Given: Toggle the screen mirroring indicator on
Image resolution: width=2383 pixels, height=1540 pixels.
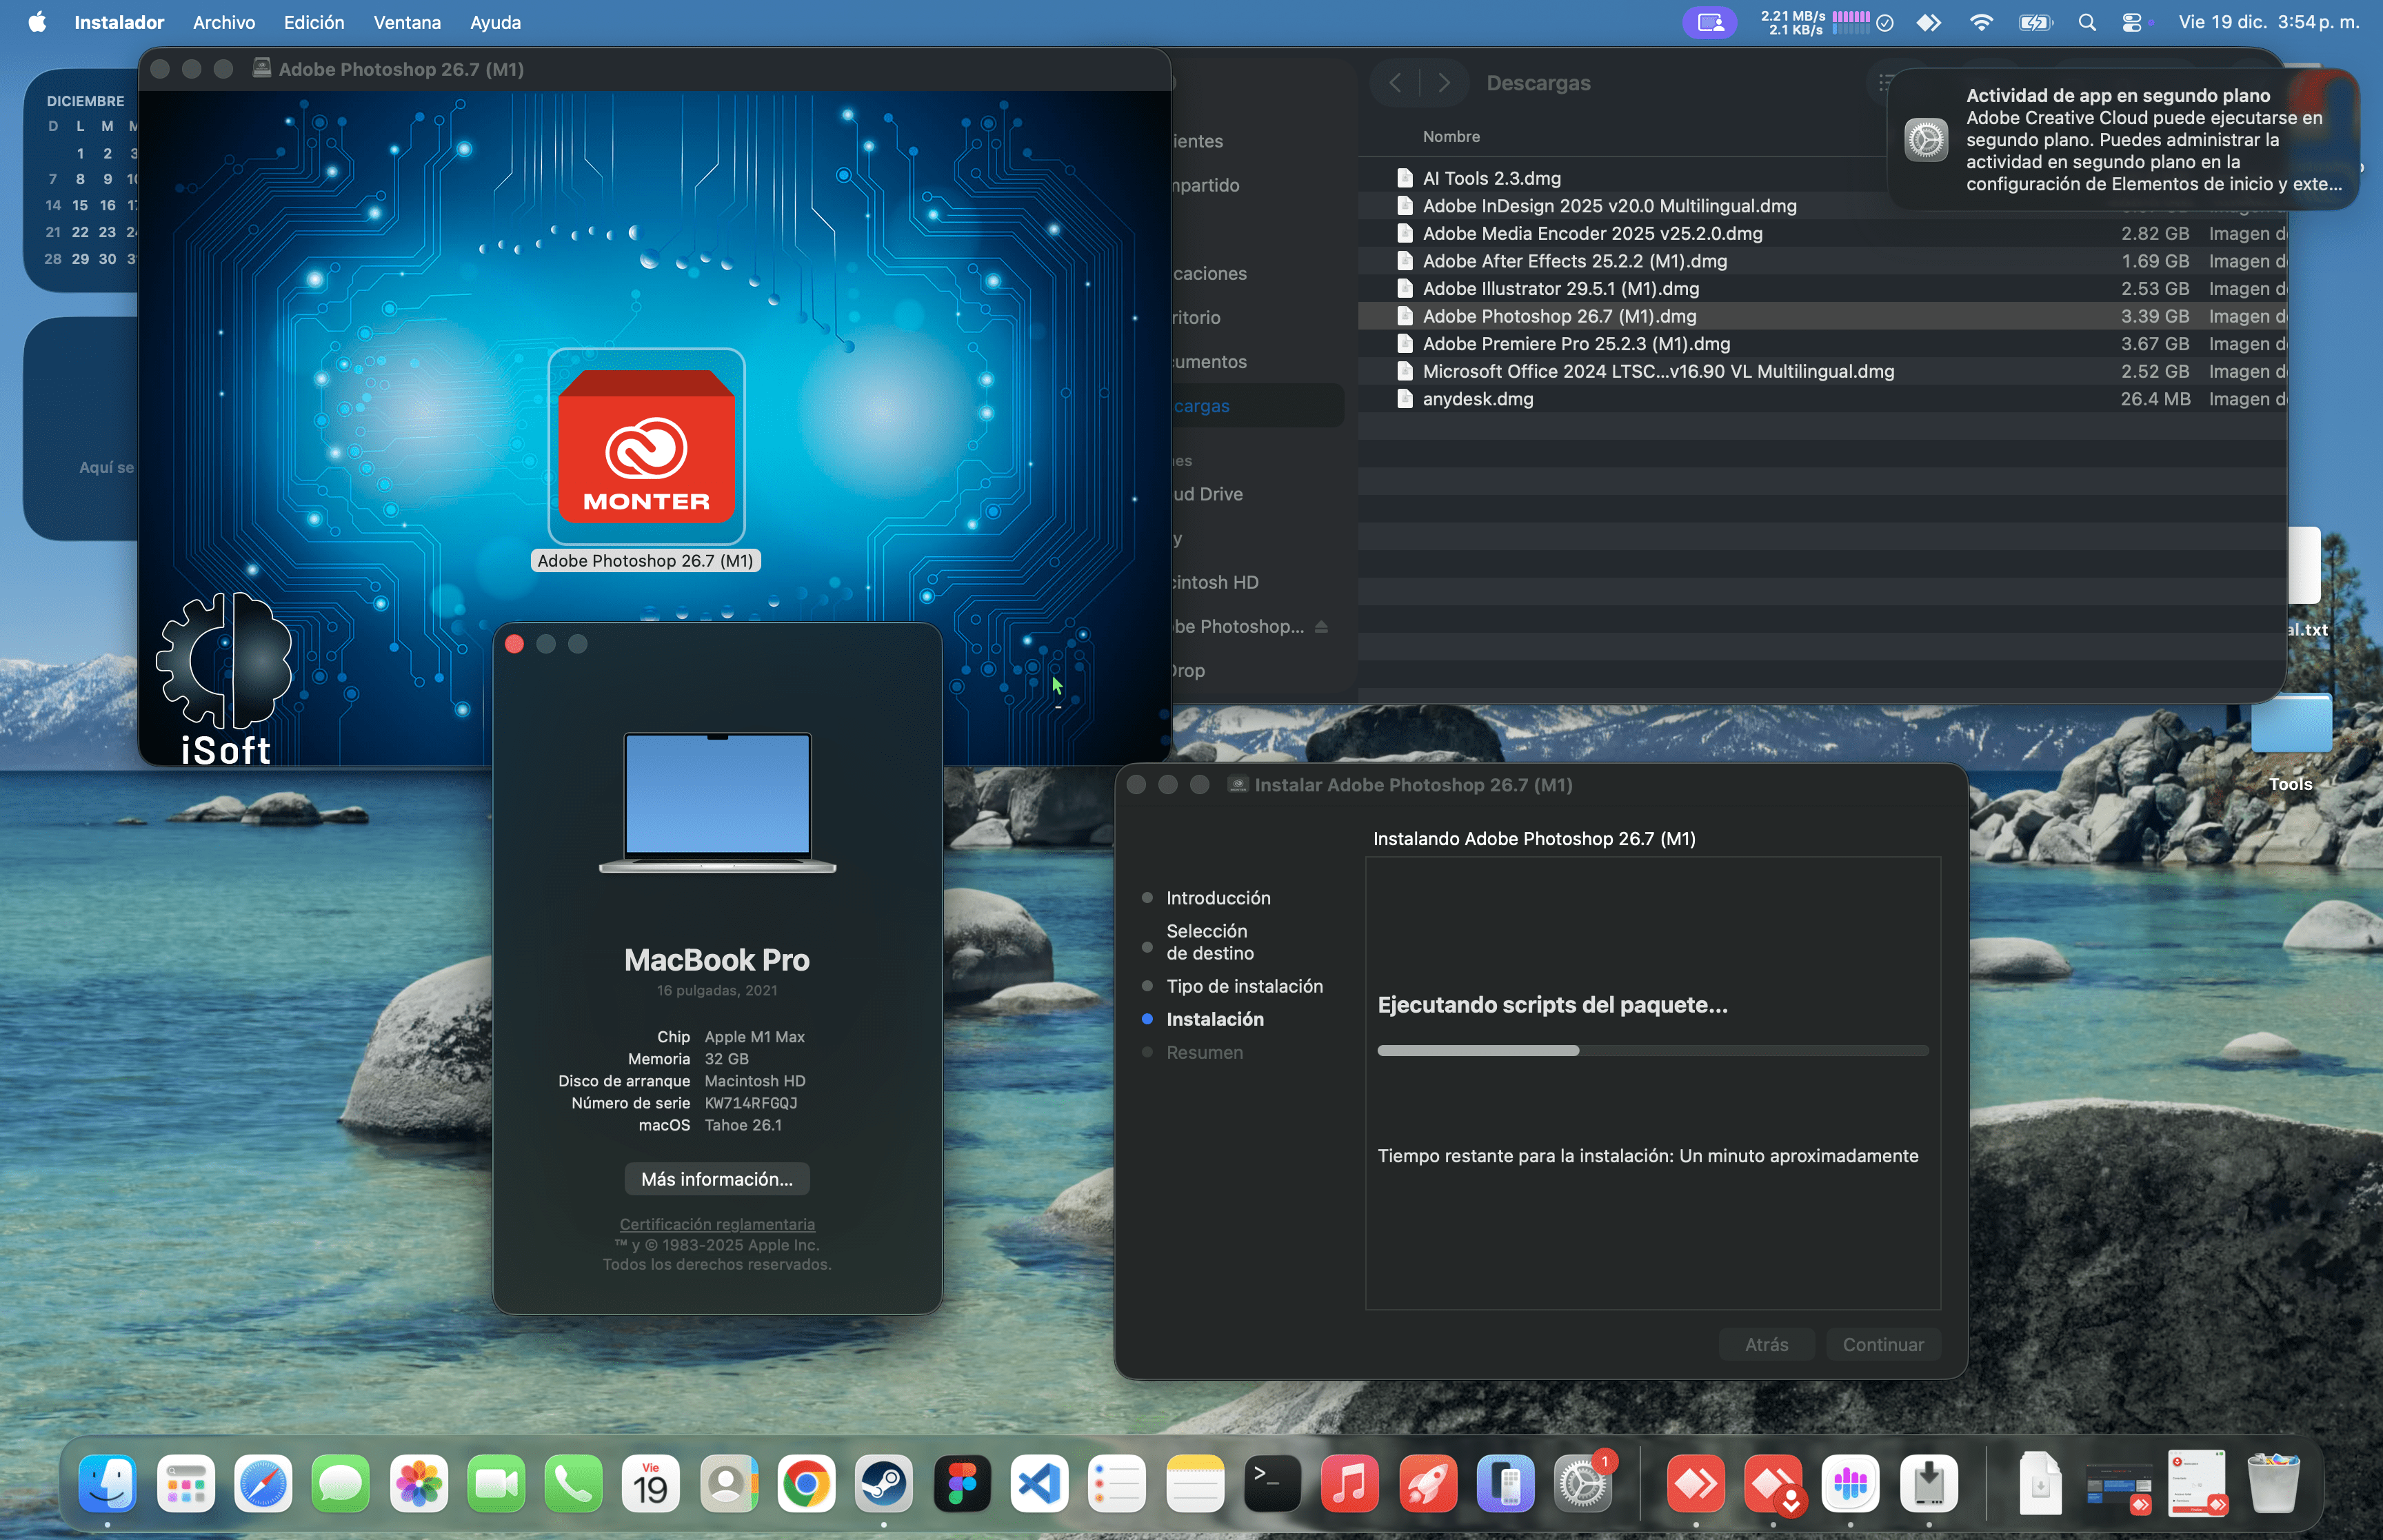Looking at the screenshot, I should 1710,22.
